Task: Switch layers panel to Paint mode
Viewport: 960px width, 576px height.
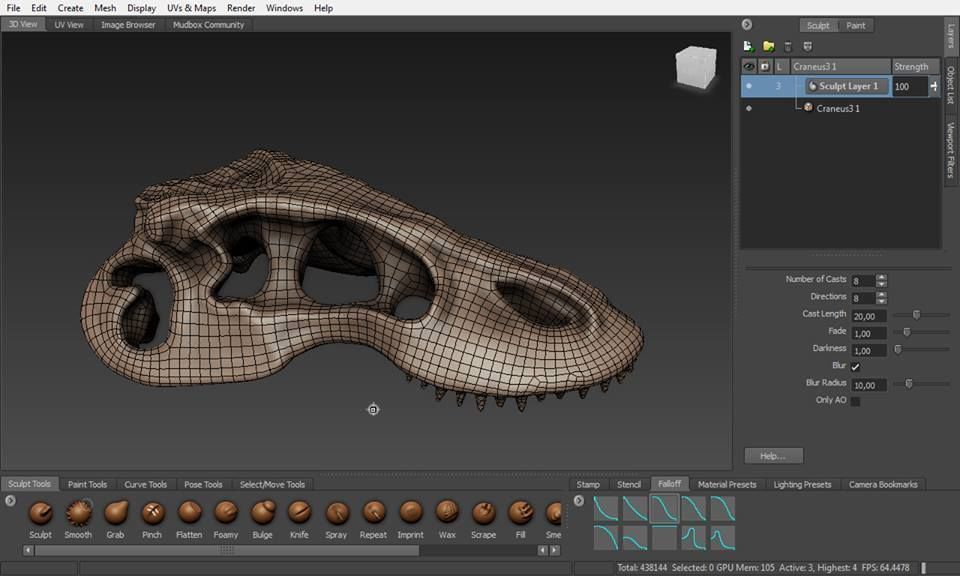Action: [x=856, y=25]
